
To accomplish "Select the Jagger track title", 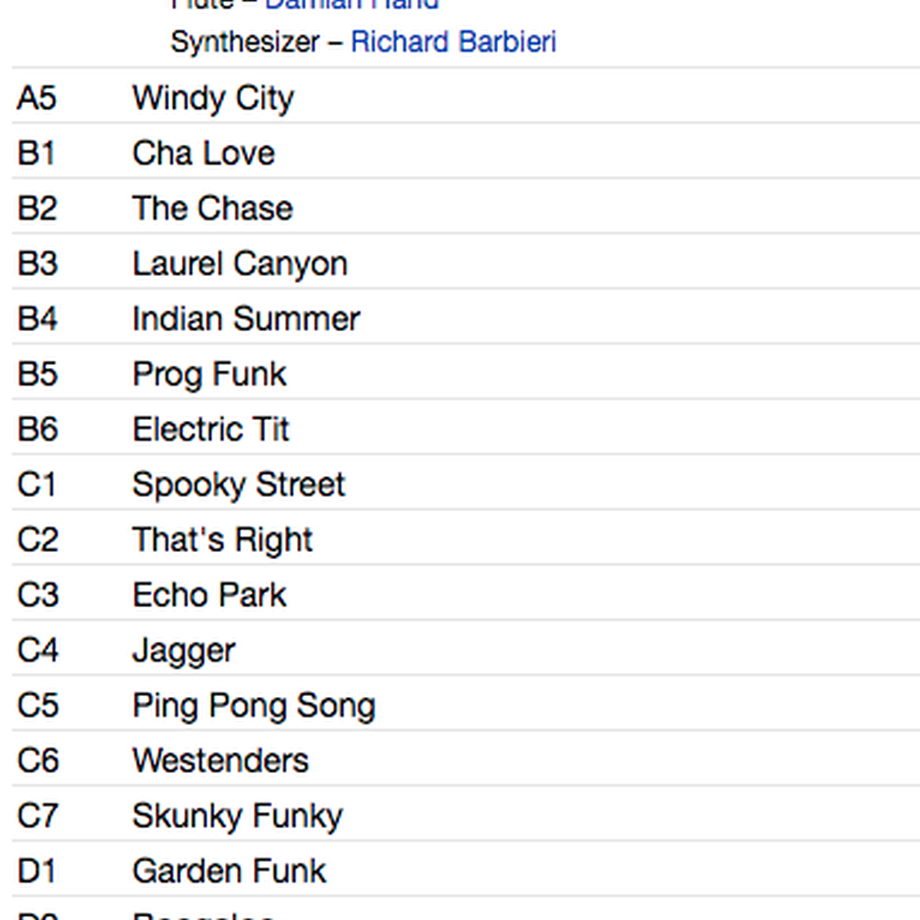I will pos(184,650).
